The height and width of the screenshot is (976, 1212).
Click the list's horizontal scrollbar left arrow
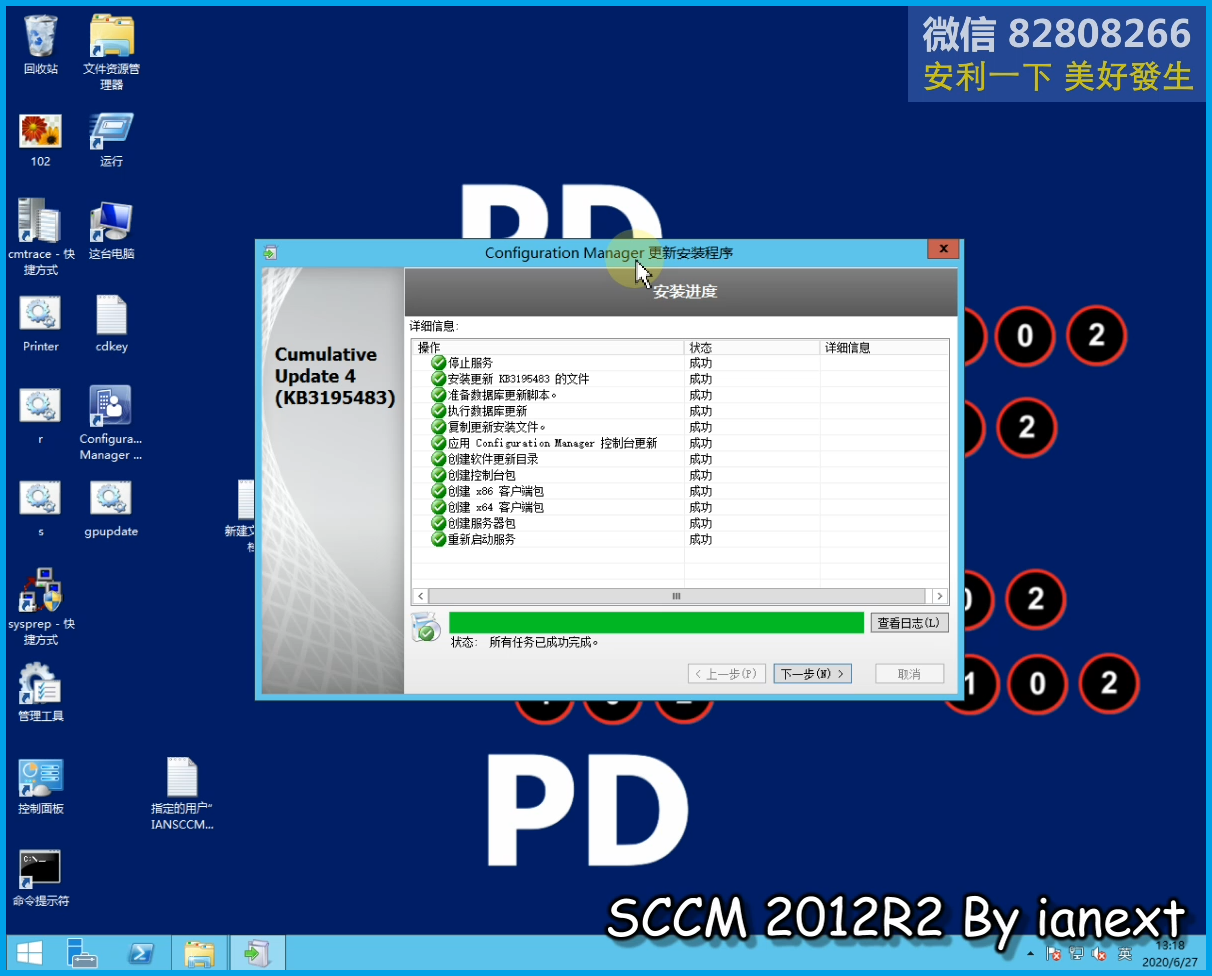(421, 596)
